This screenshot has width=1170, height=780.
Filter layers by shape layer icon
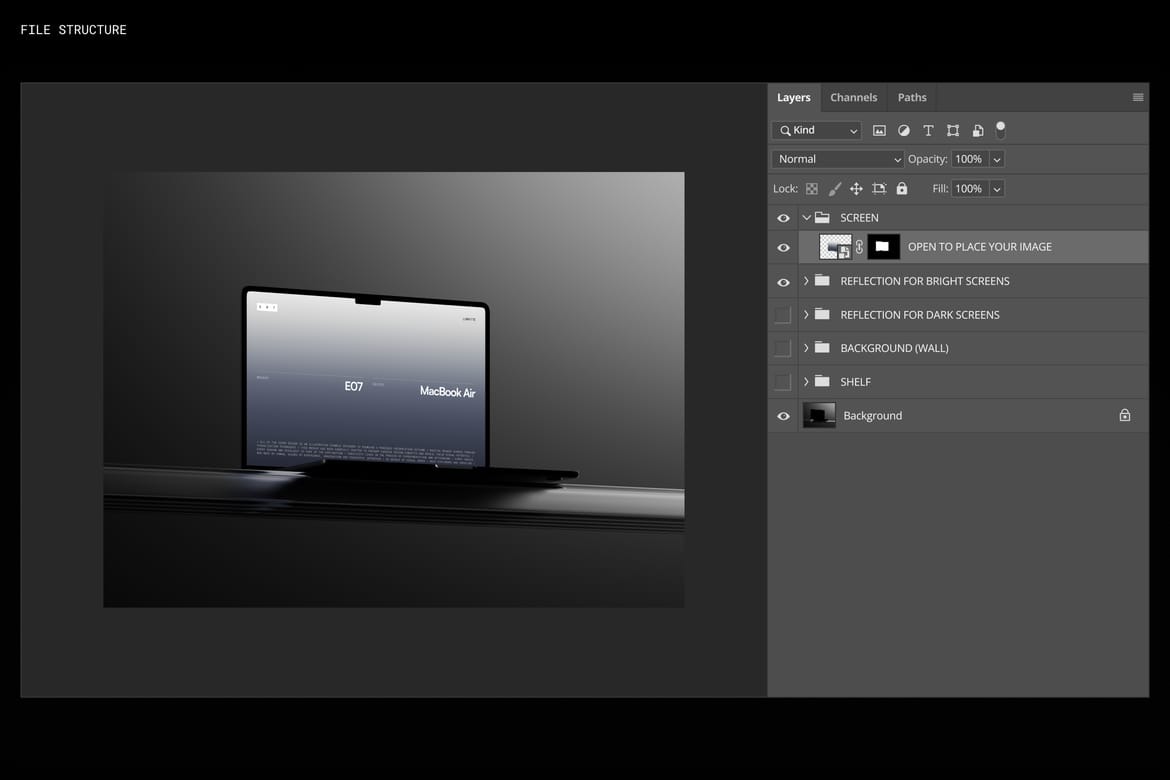953,131
